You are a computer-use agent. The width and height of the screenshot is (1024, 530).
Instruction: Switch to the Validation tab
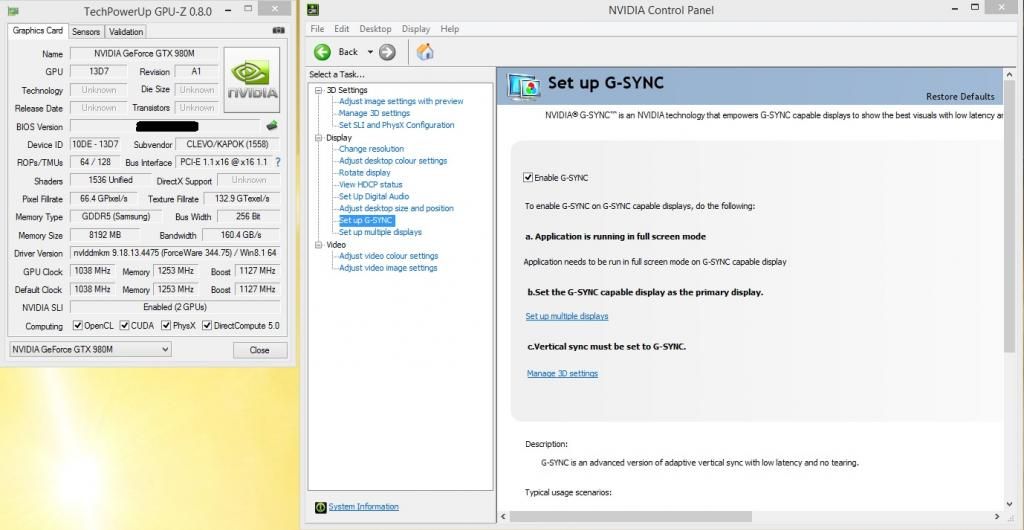point(126,31)
